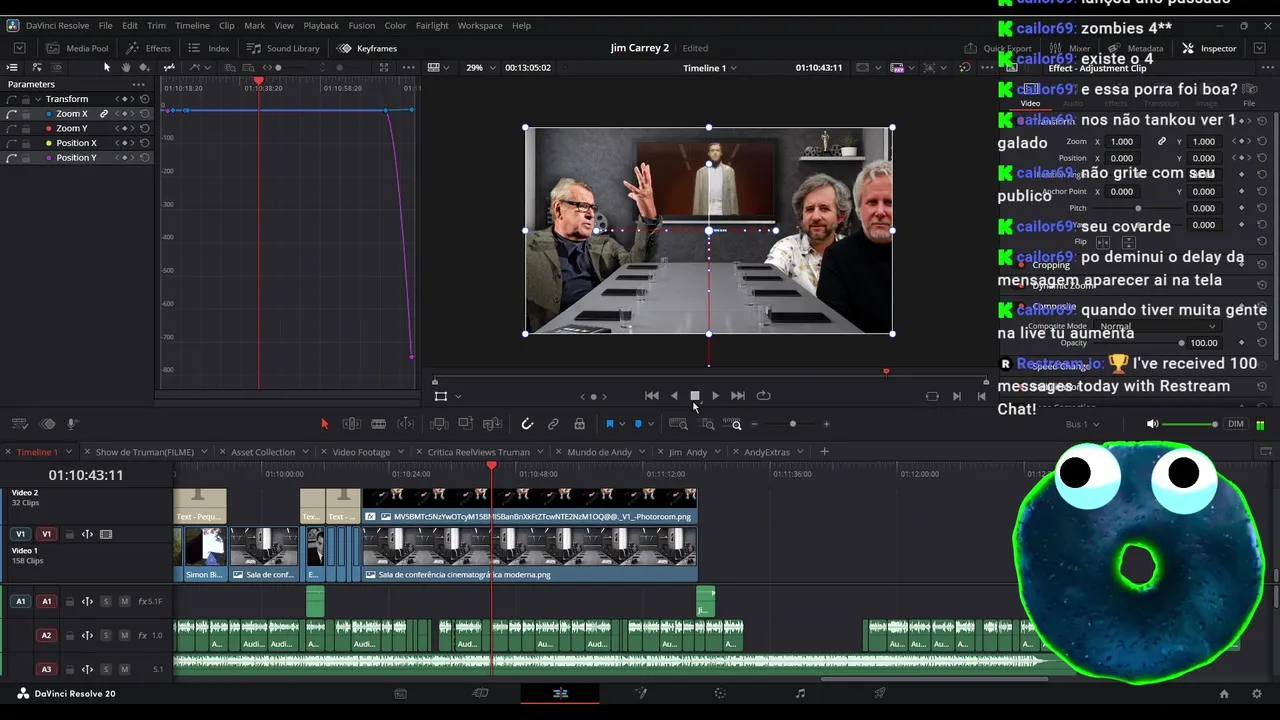Click the viewer timecode 01:10:43:11 field
Viewport: 1280px width, 720px height.
click(819, 68)
